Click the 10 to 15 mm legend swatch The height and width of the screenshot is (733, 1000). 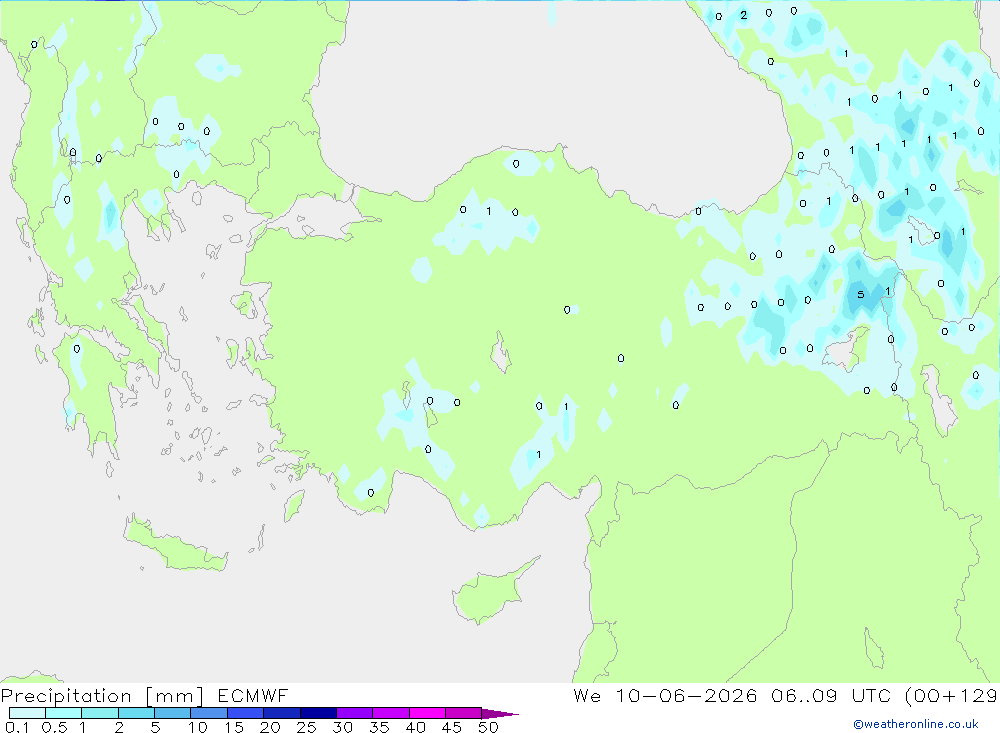click(209, 713)
